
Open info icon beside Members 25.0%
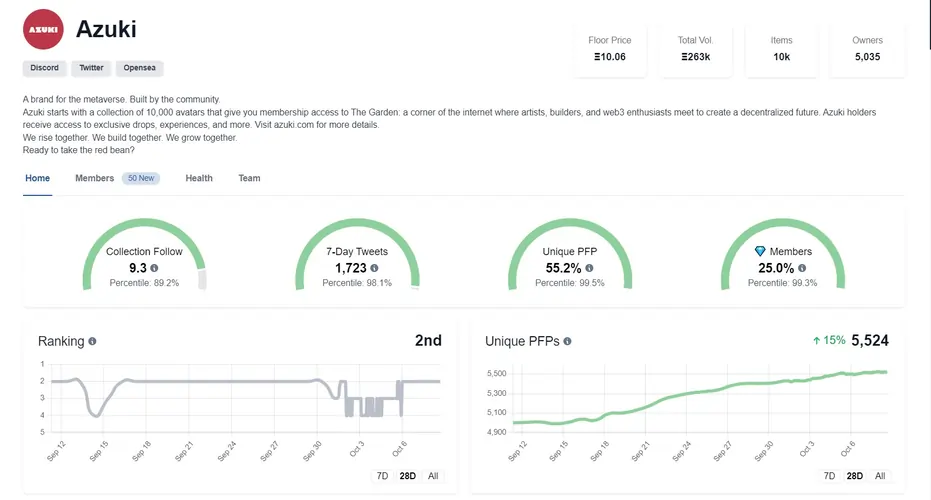click(802, 268)
